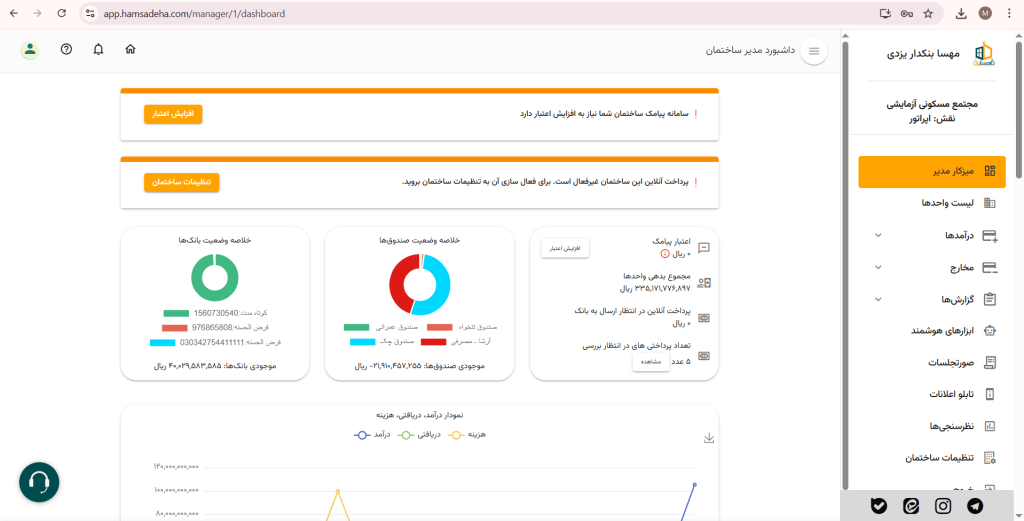This screenshot has height=521, width=1024.
Task: Open Instagram social link icon
Action: (943, 505)
